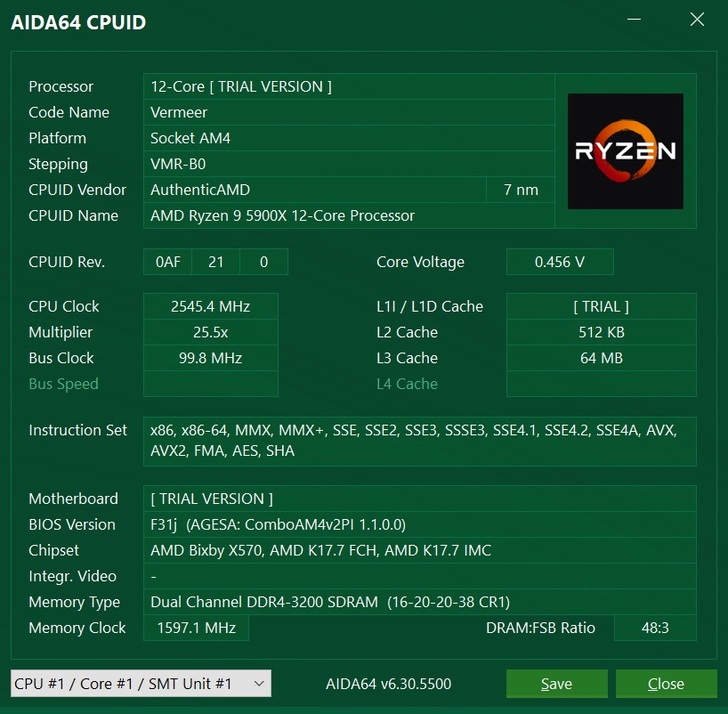Screen dimensions: 728x714
Task: Click the CPUID Rev. 0AF box
Action: tap(168, 262)
